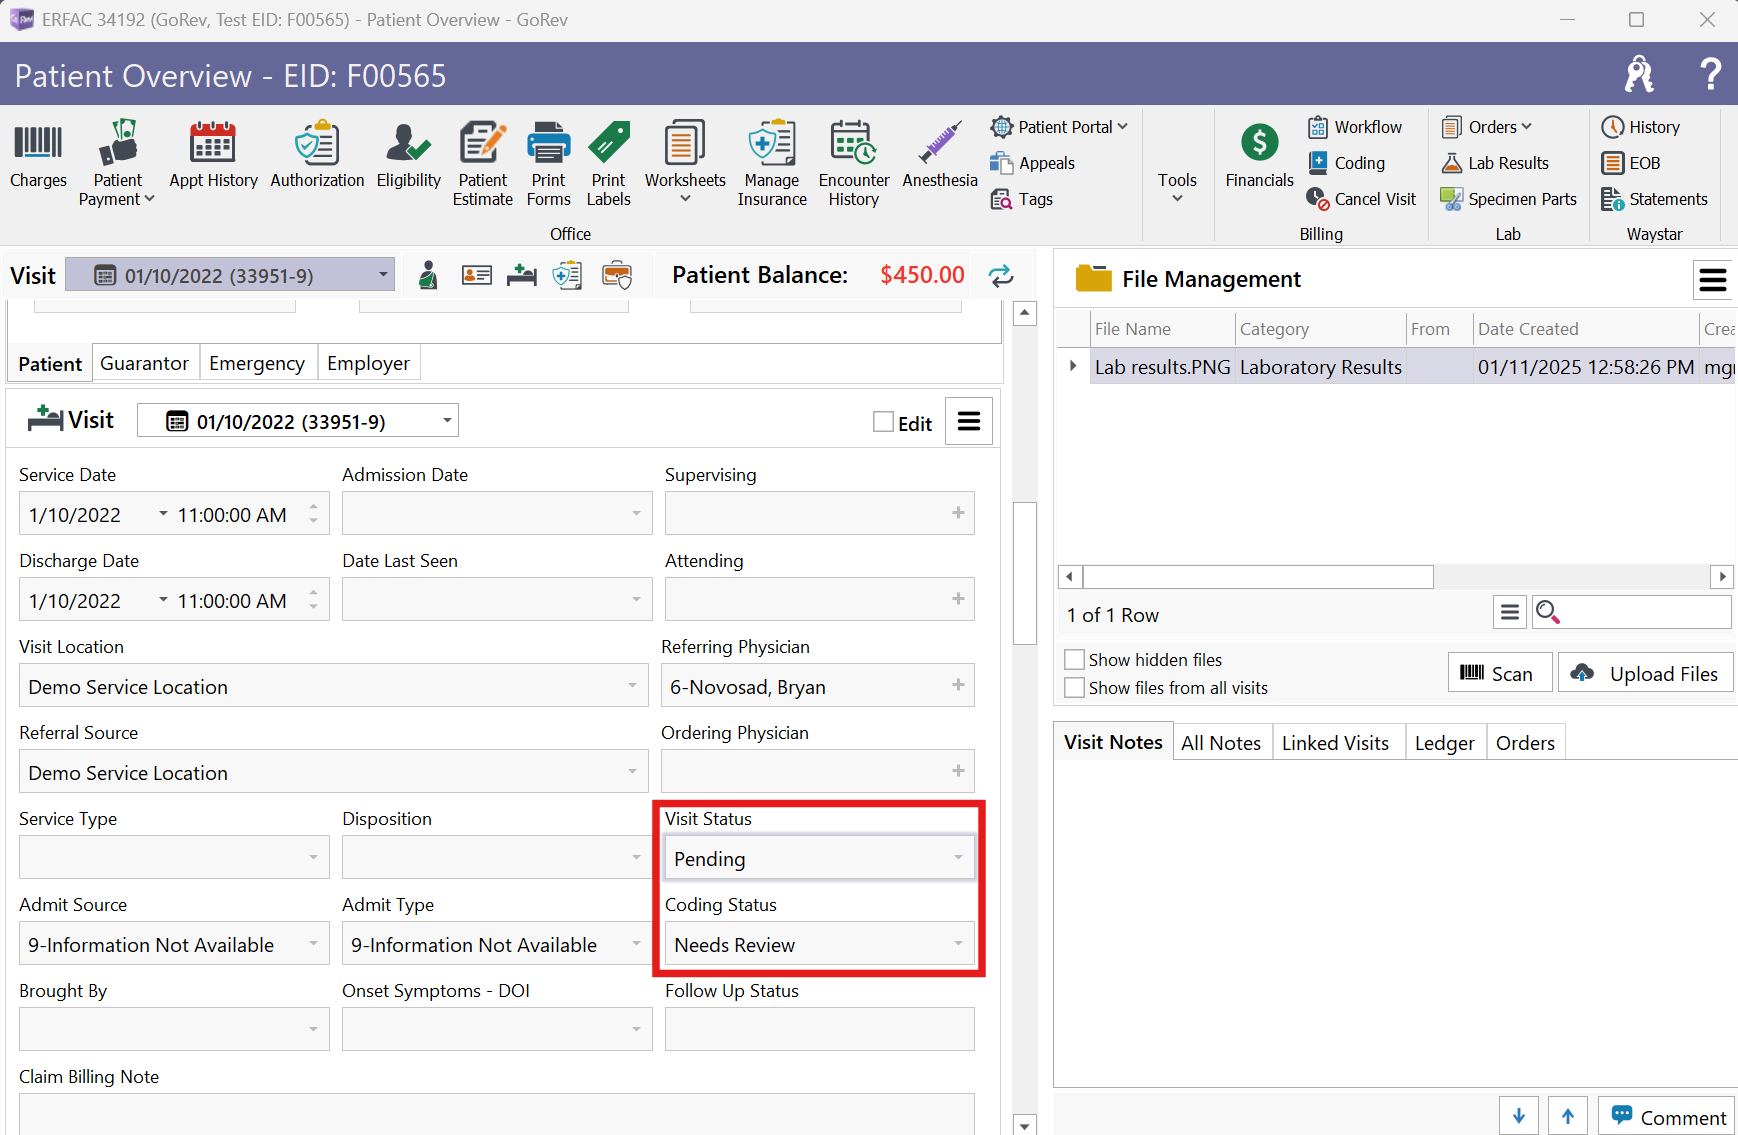The image size is (1738, 1135).
Task: Check Show files from all visits
Action: tap(1075, 688)
